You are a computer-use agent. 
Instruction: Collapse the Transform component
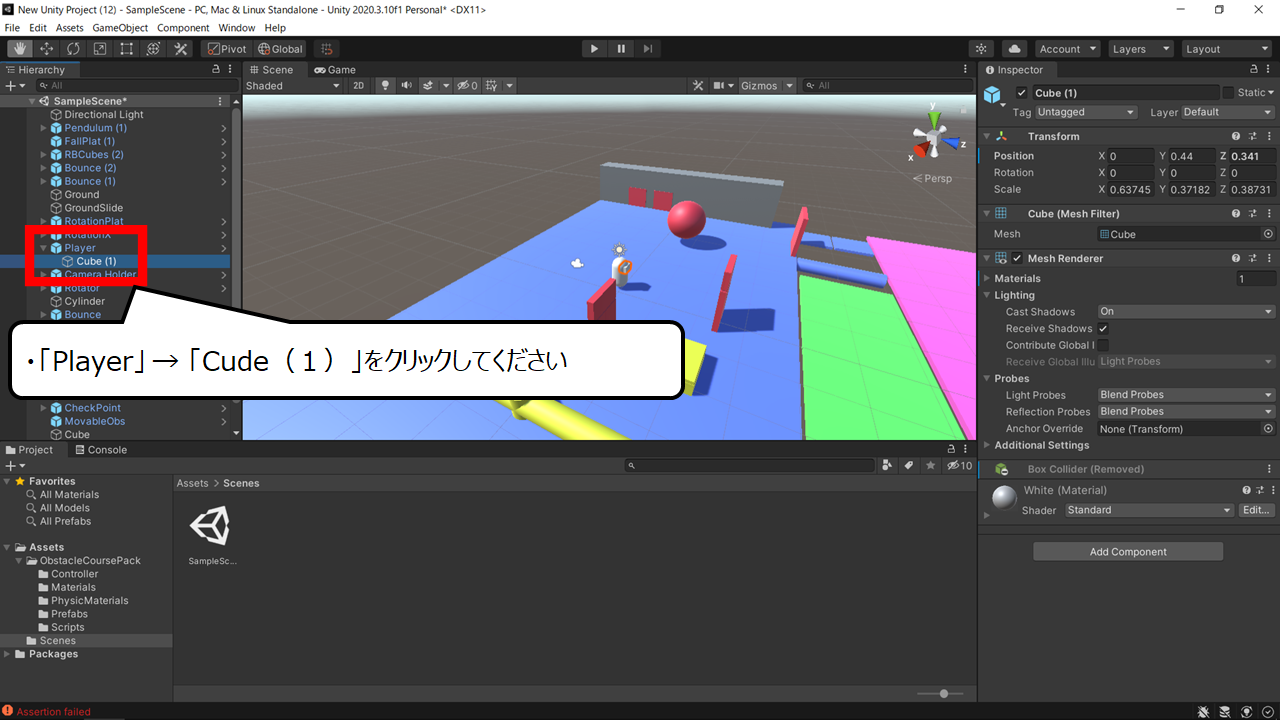[x=986, y=136]
